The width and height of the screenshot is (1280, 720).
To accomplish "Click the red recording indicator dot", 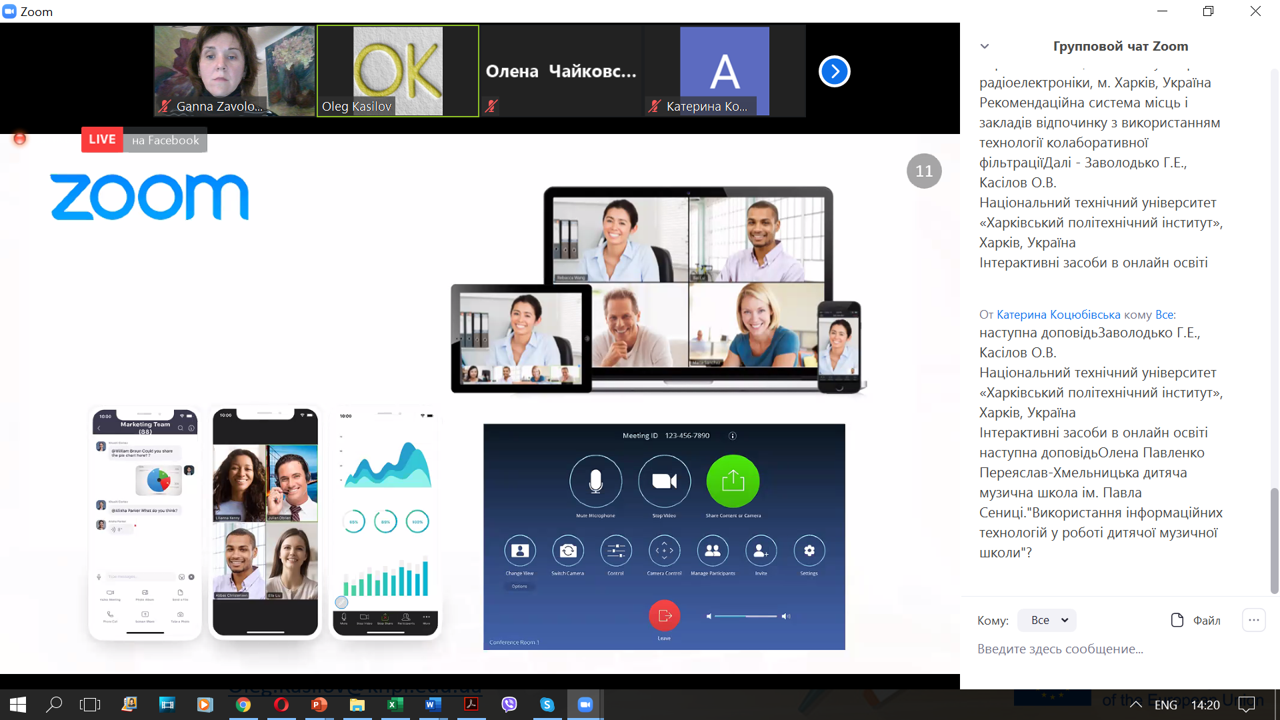I will pyautogui.click(x=19, y=139).
